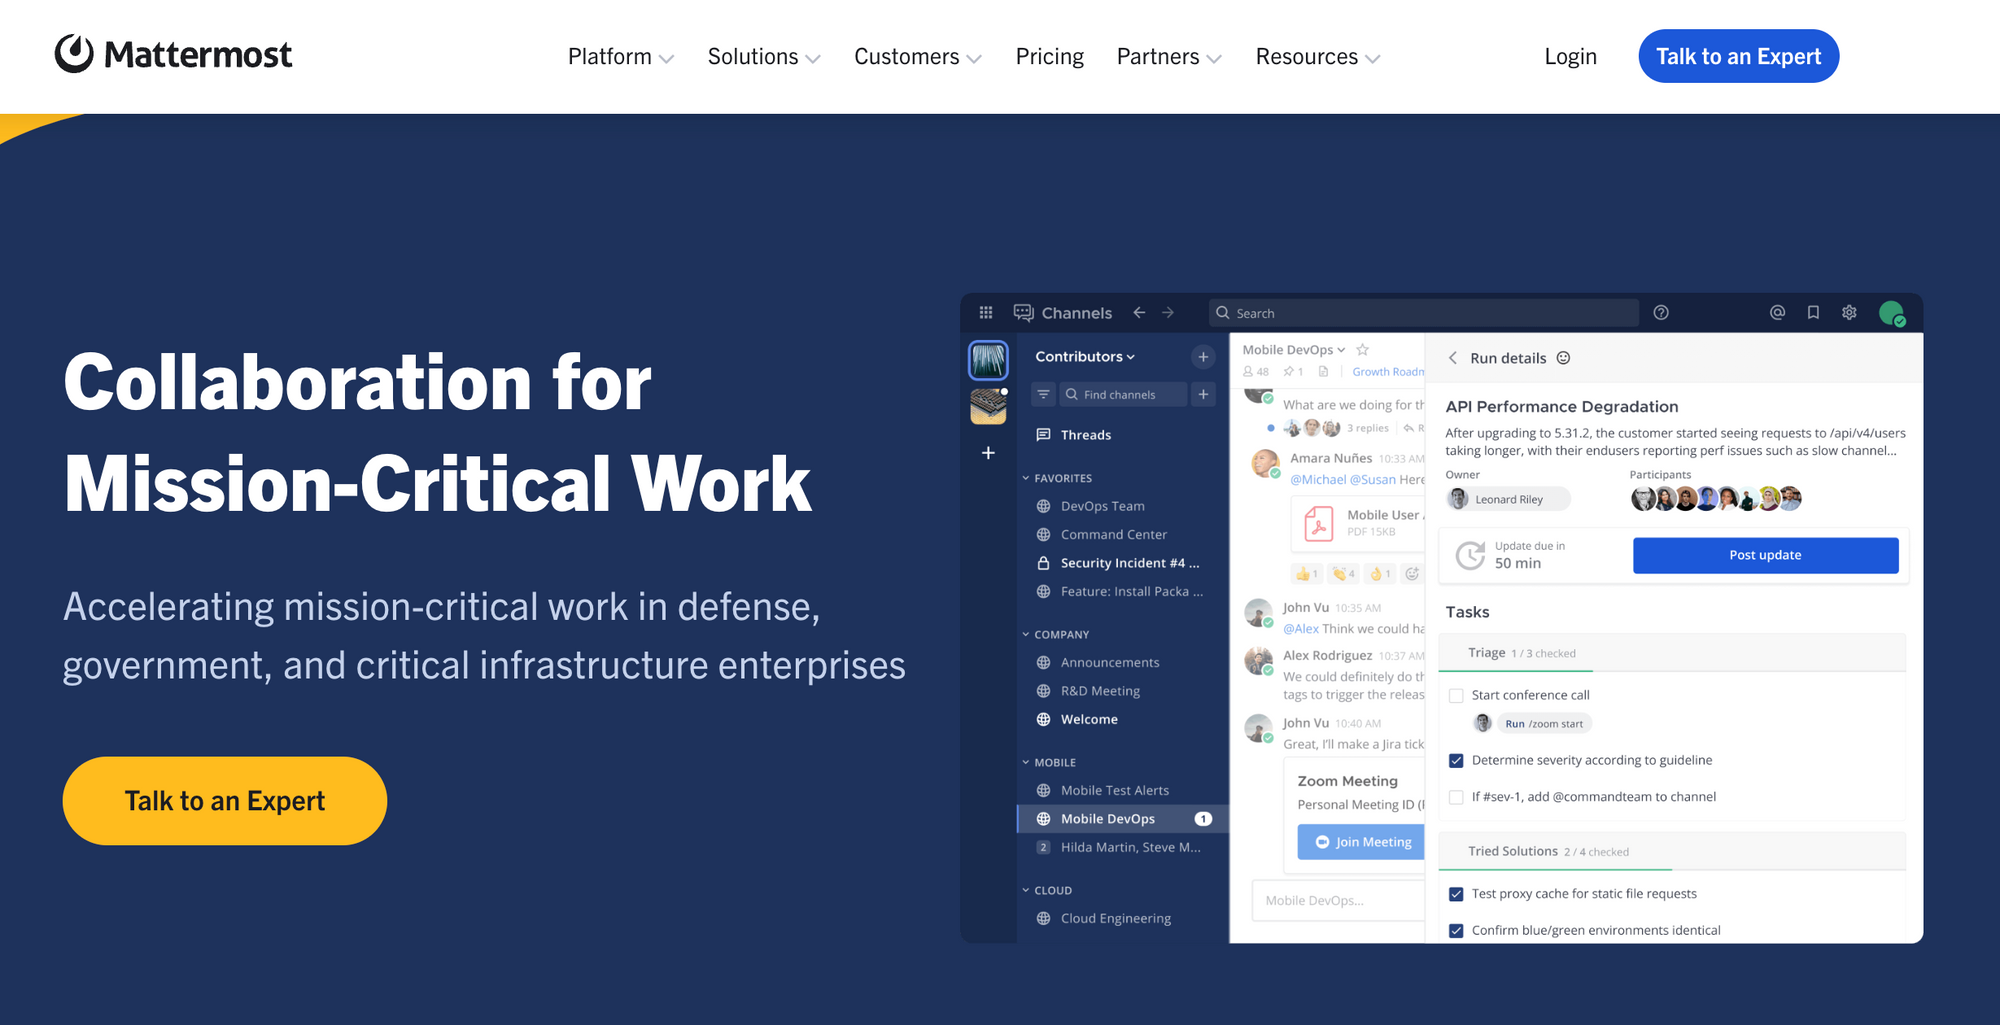Click the Post update button
This screenshot has height=1025, width=2000.
1765,555
